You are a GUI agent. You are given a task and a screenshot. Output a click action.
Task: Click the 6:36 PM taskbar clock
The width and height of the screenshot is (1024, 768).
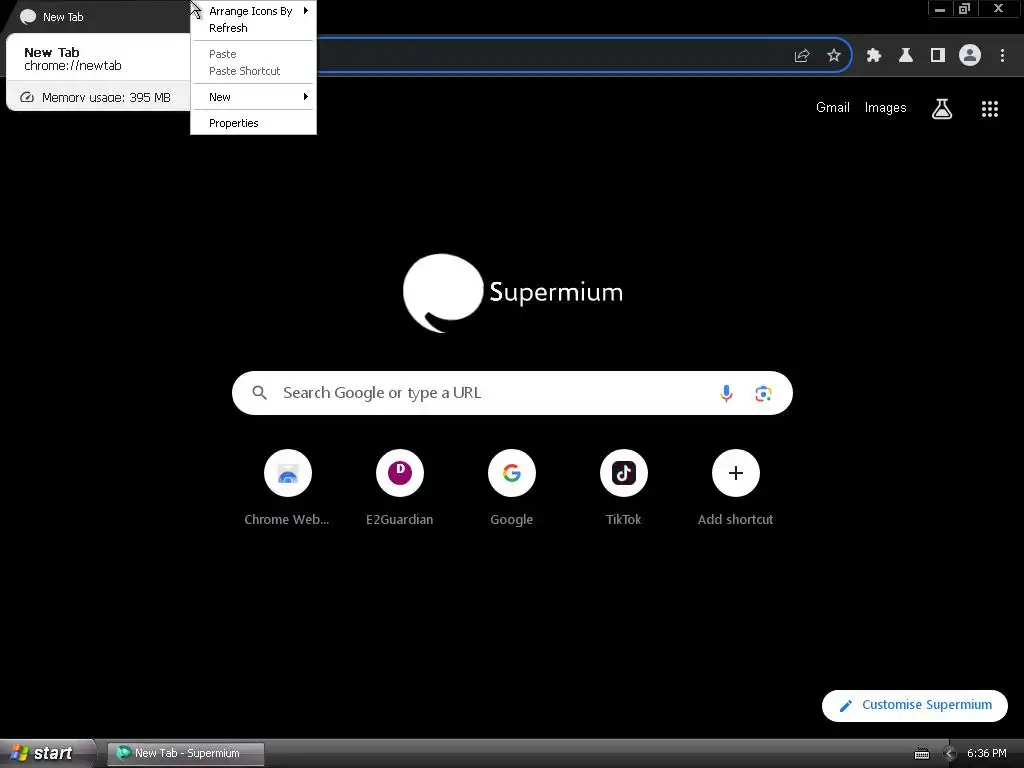tap(987, 754)
